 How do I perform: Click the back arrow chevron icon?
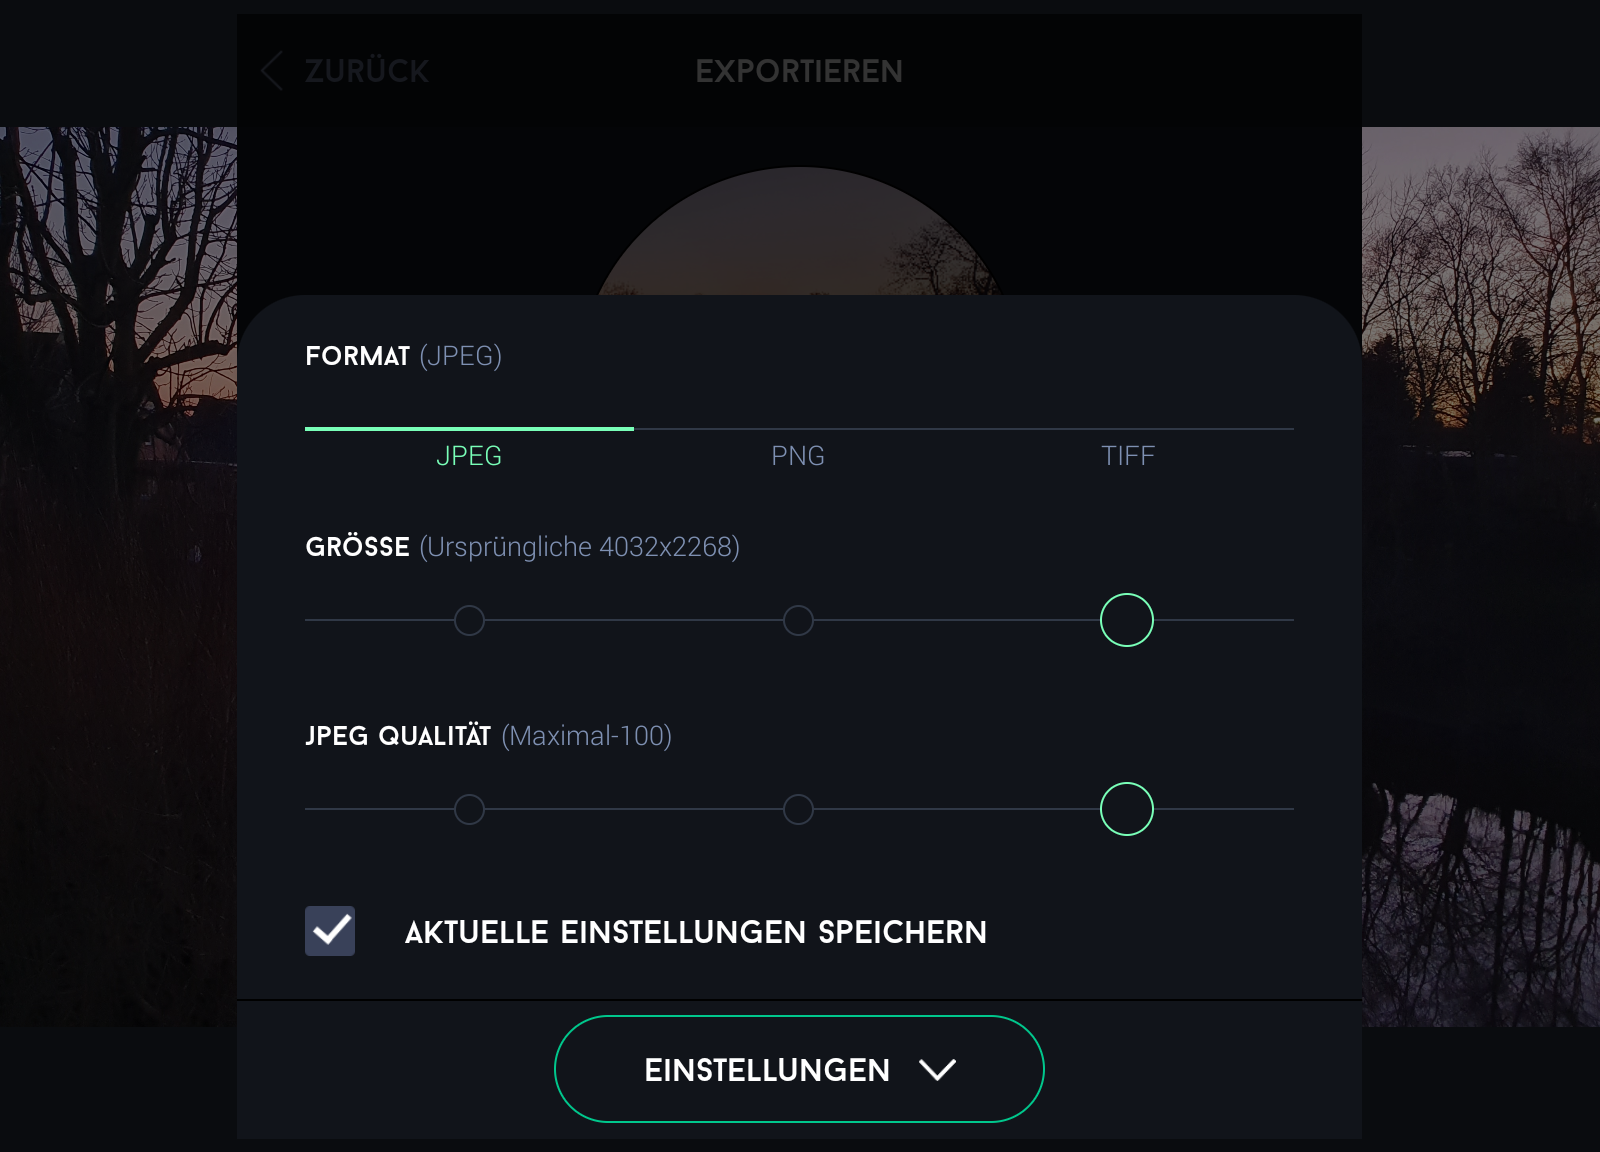[271, 71]
